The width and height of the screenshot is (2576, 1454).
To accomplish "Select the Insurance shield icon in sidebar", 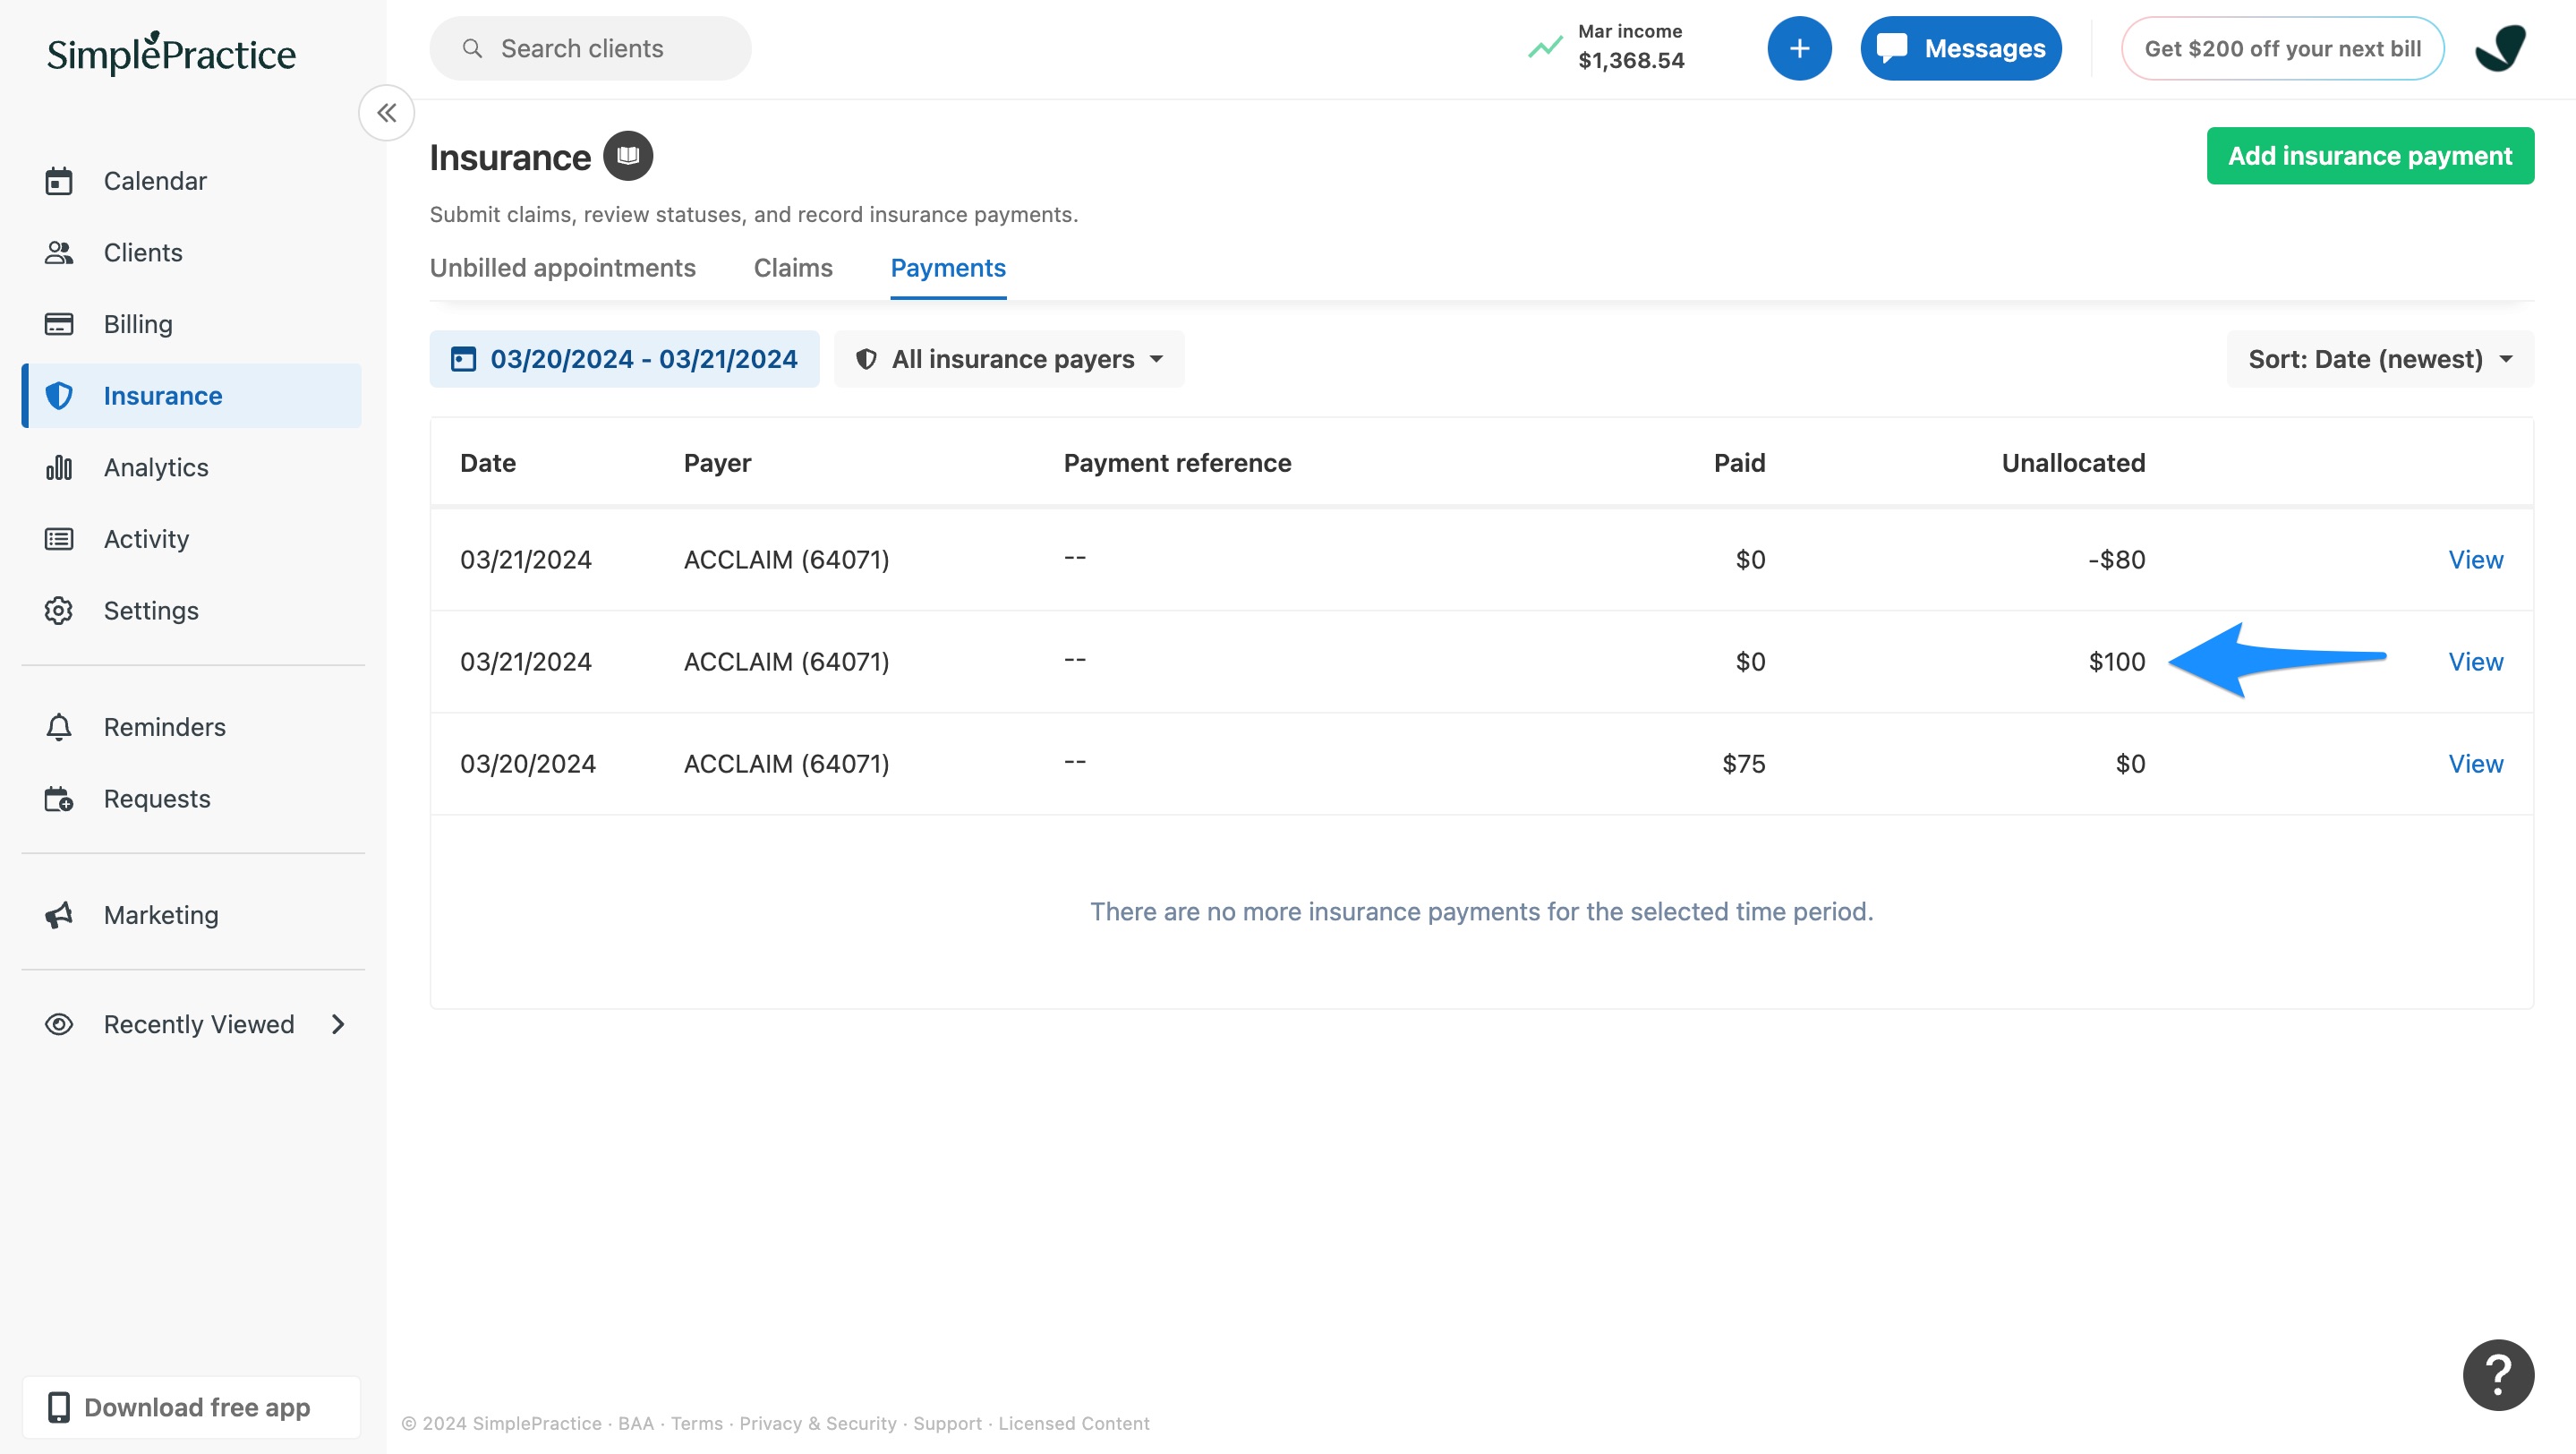I will [x=59, y=396].
